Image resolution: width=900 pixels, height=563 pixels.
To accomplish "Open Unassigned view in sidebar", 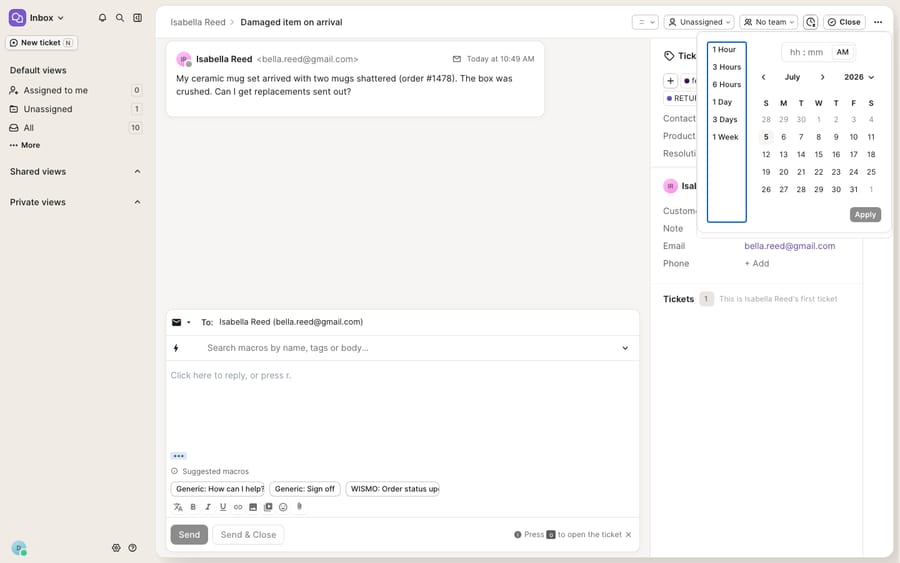I will (75, 109).
